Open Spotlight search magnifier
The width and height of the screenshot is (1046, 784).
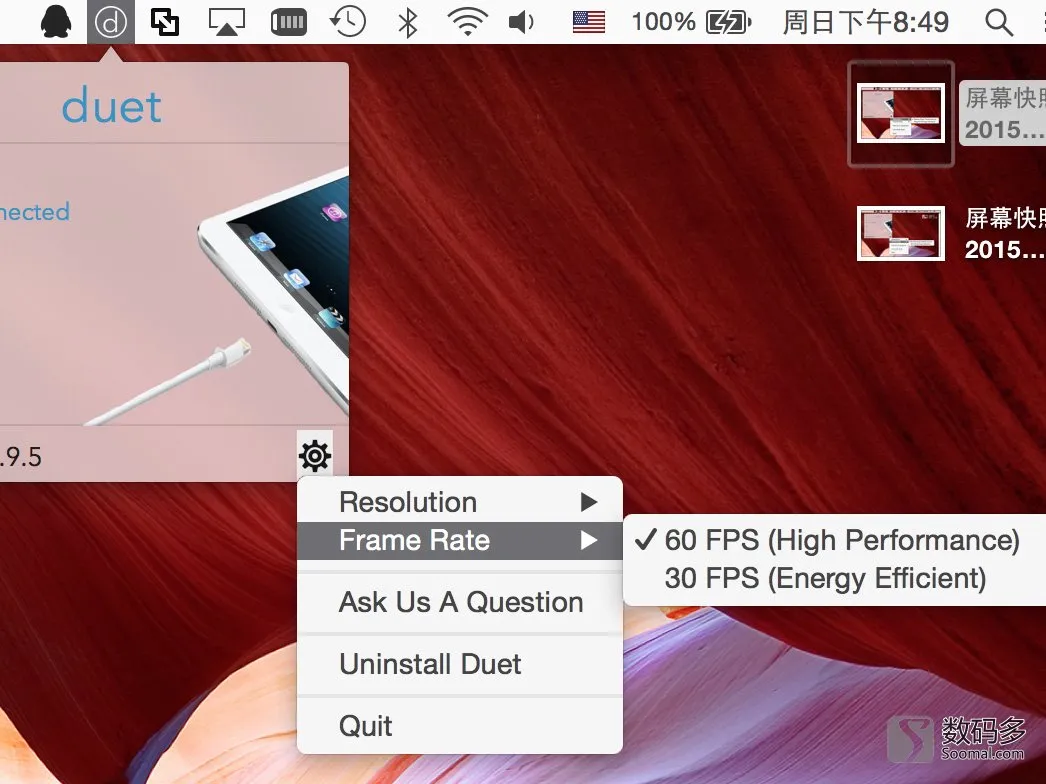(x=999, y=22)
